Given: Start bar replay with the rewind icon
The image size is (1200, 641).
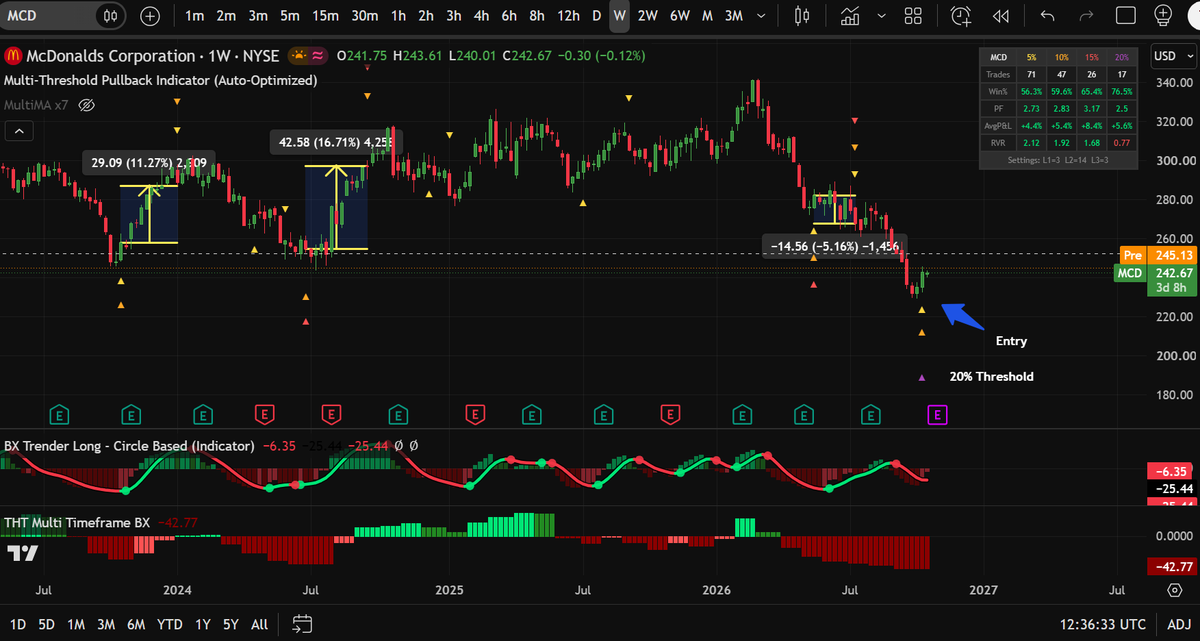Looking at the screenshot, I should pos(1000,16).
